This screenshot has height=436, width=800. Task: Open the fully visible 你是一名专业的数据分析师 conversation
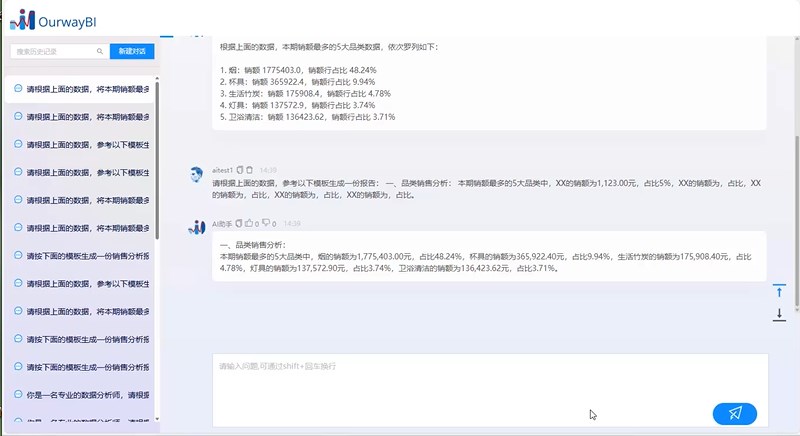click(80, 395)
